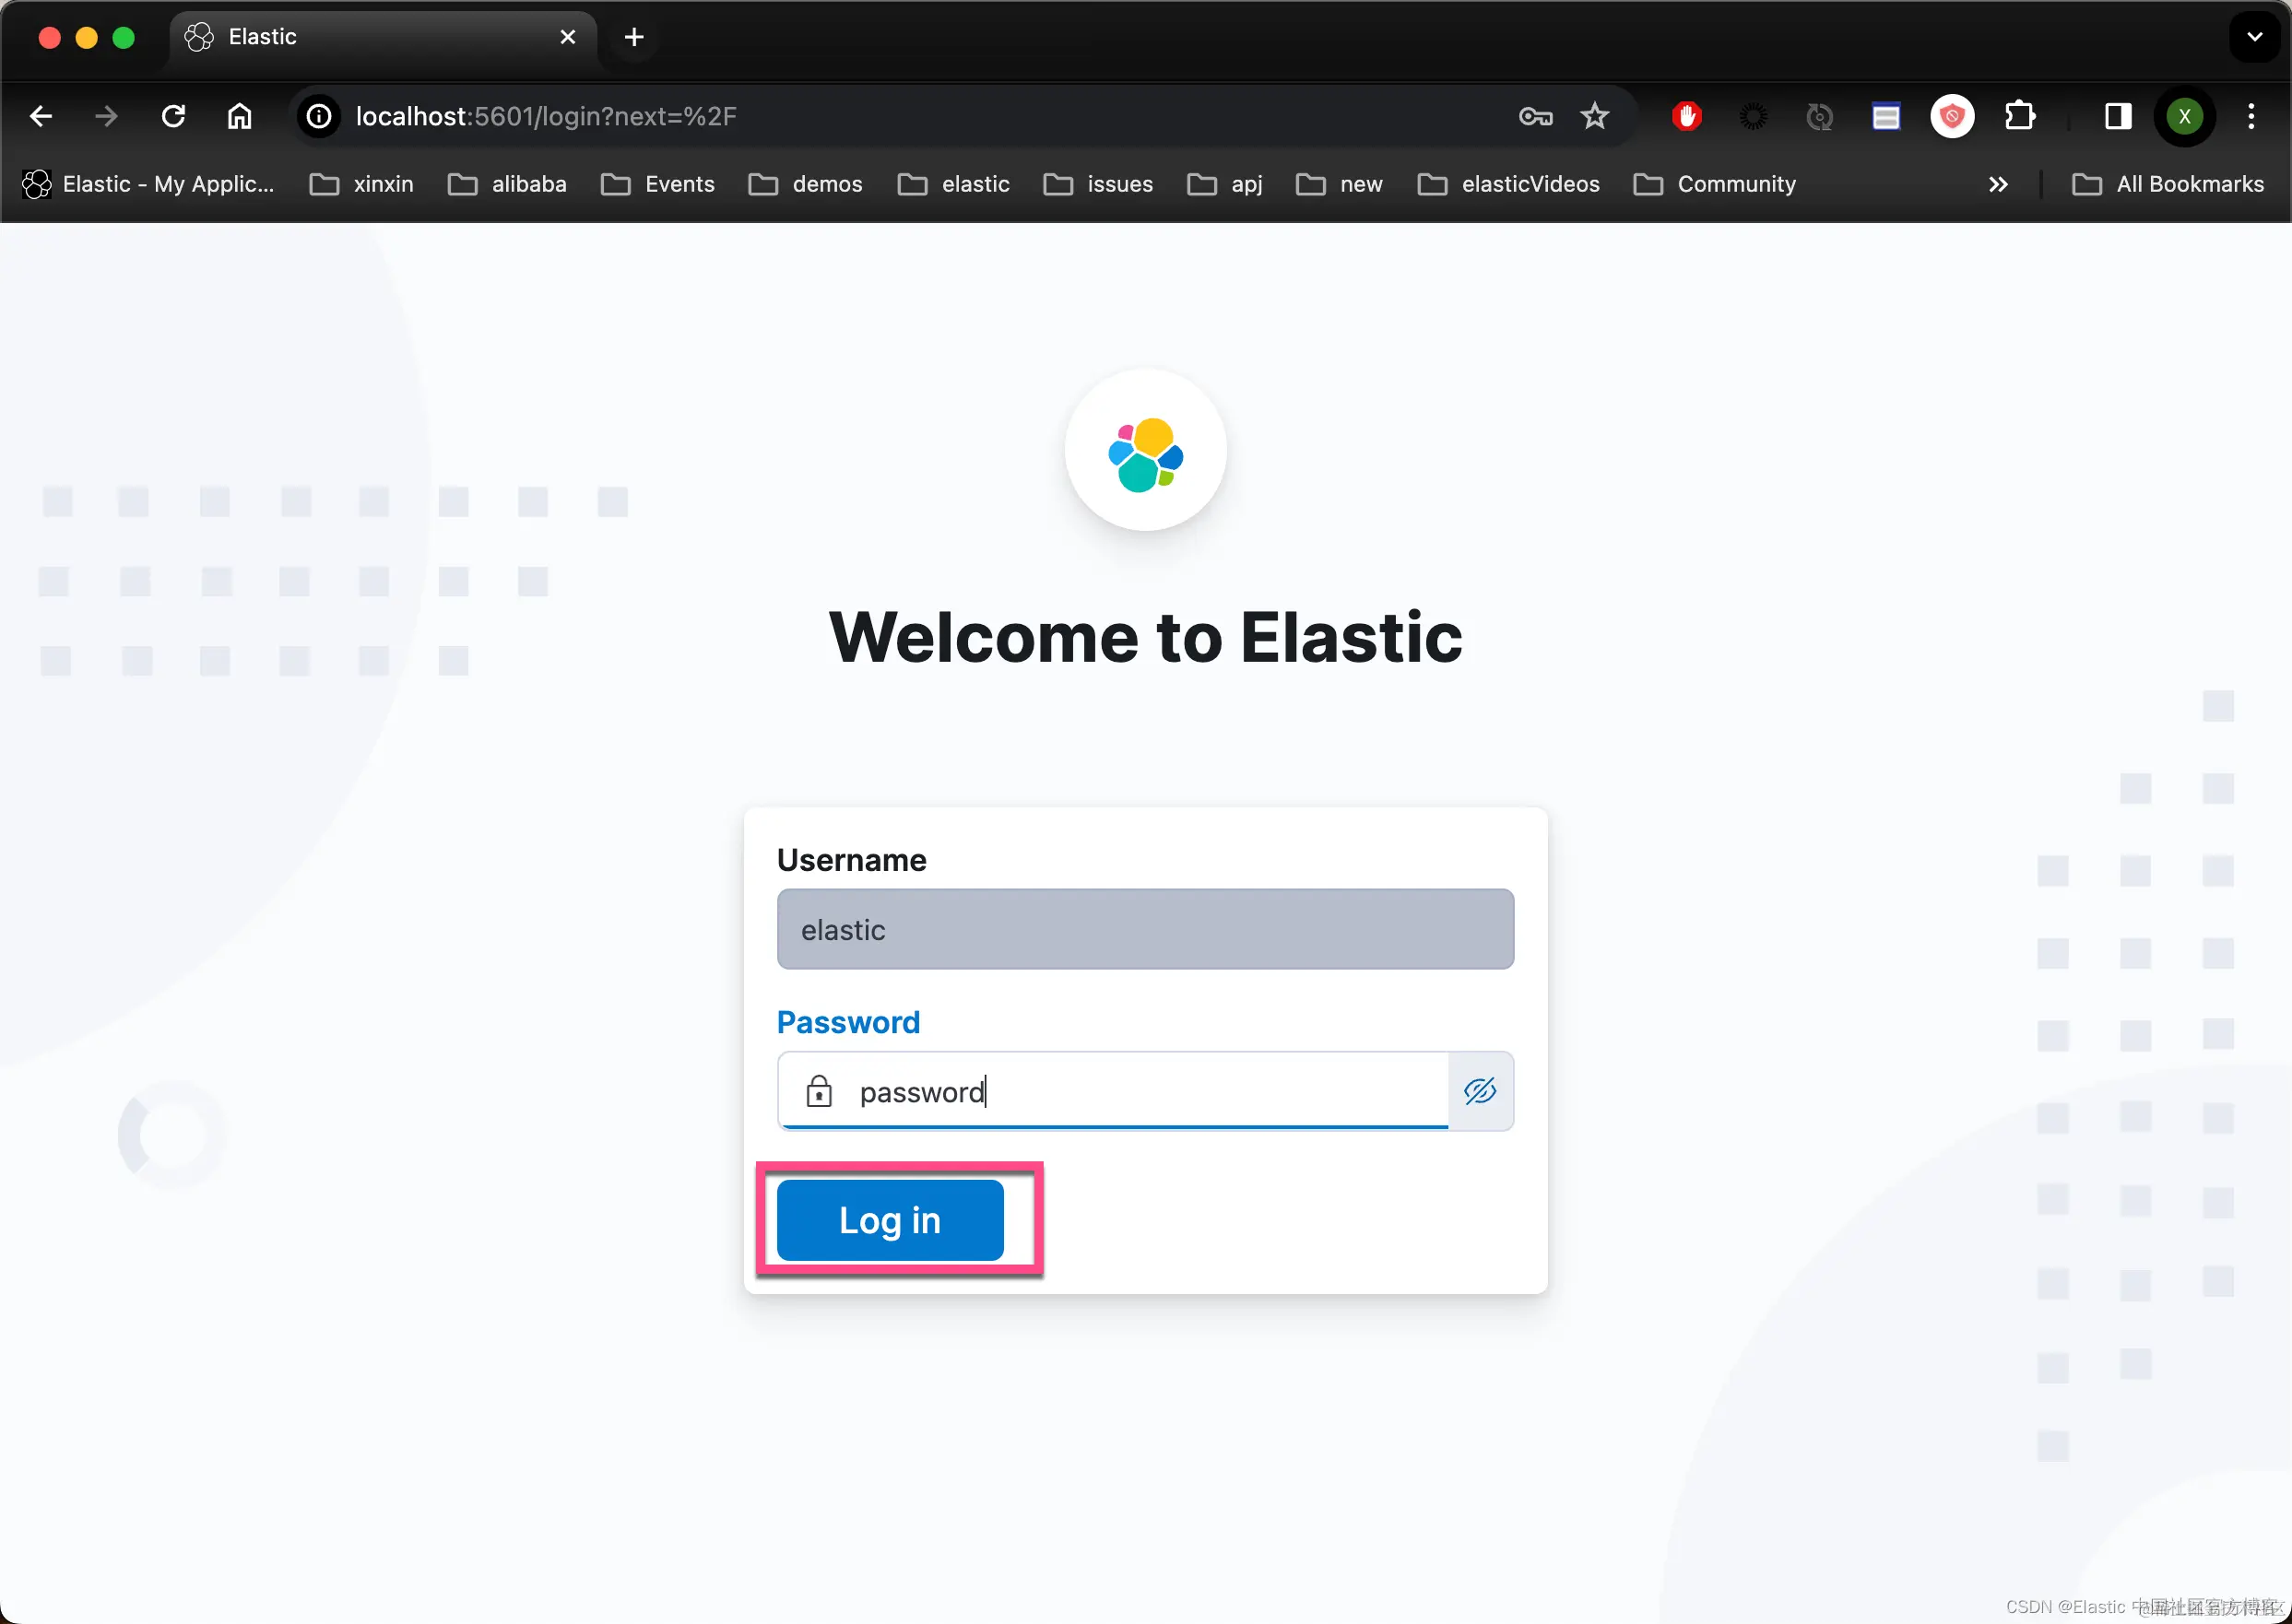The image size is (2292, 1624).
Task: Open Elastic - My Applic... bookmark
Action: 148,184
